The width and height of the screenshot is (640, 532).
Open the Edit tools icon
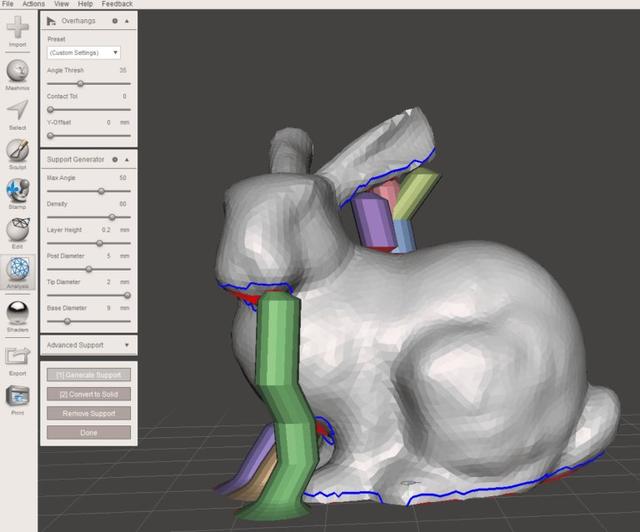pos(17,230)
